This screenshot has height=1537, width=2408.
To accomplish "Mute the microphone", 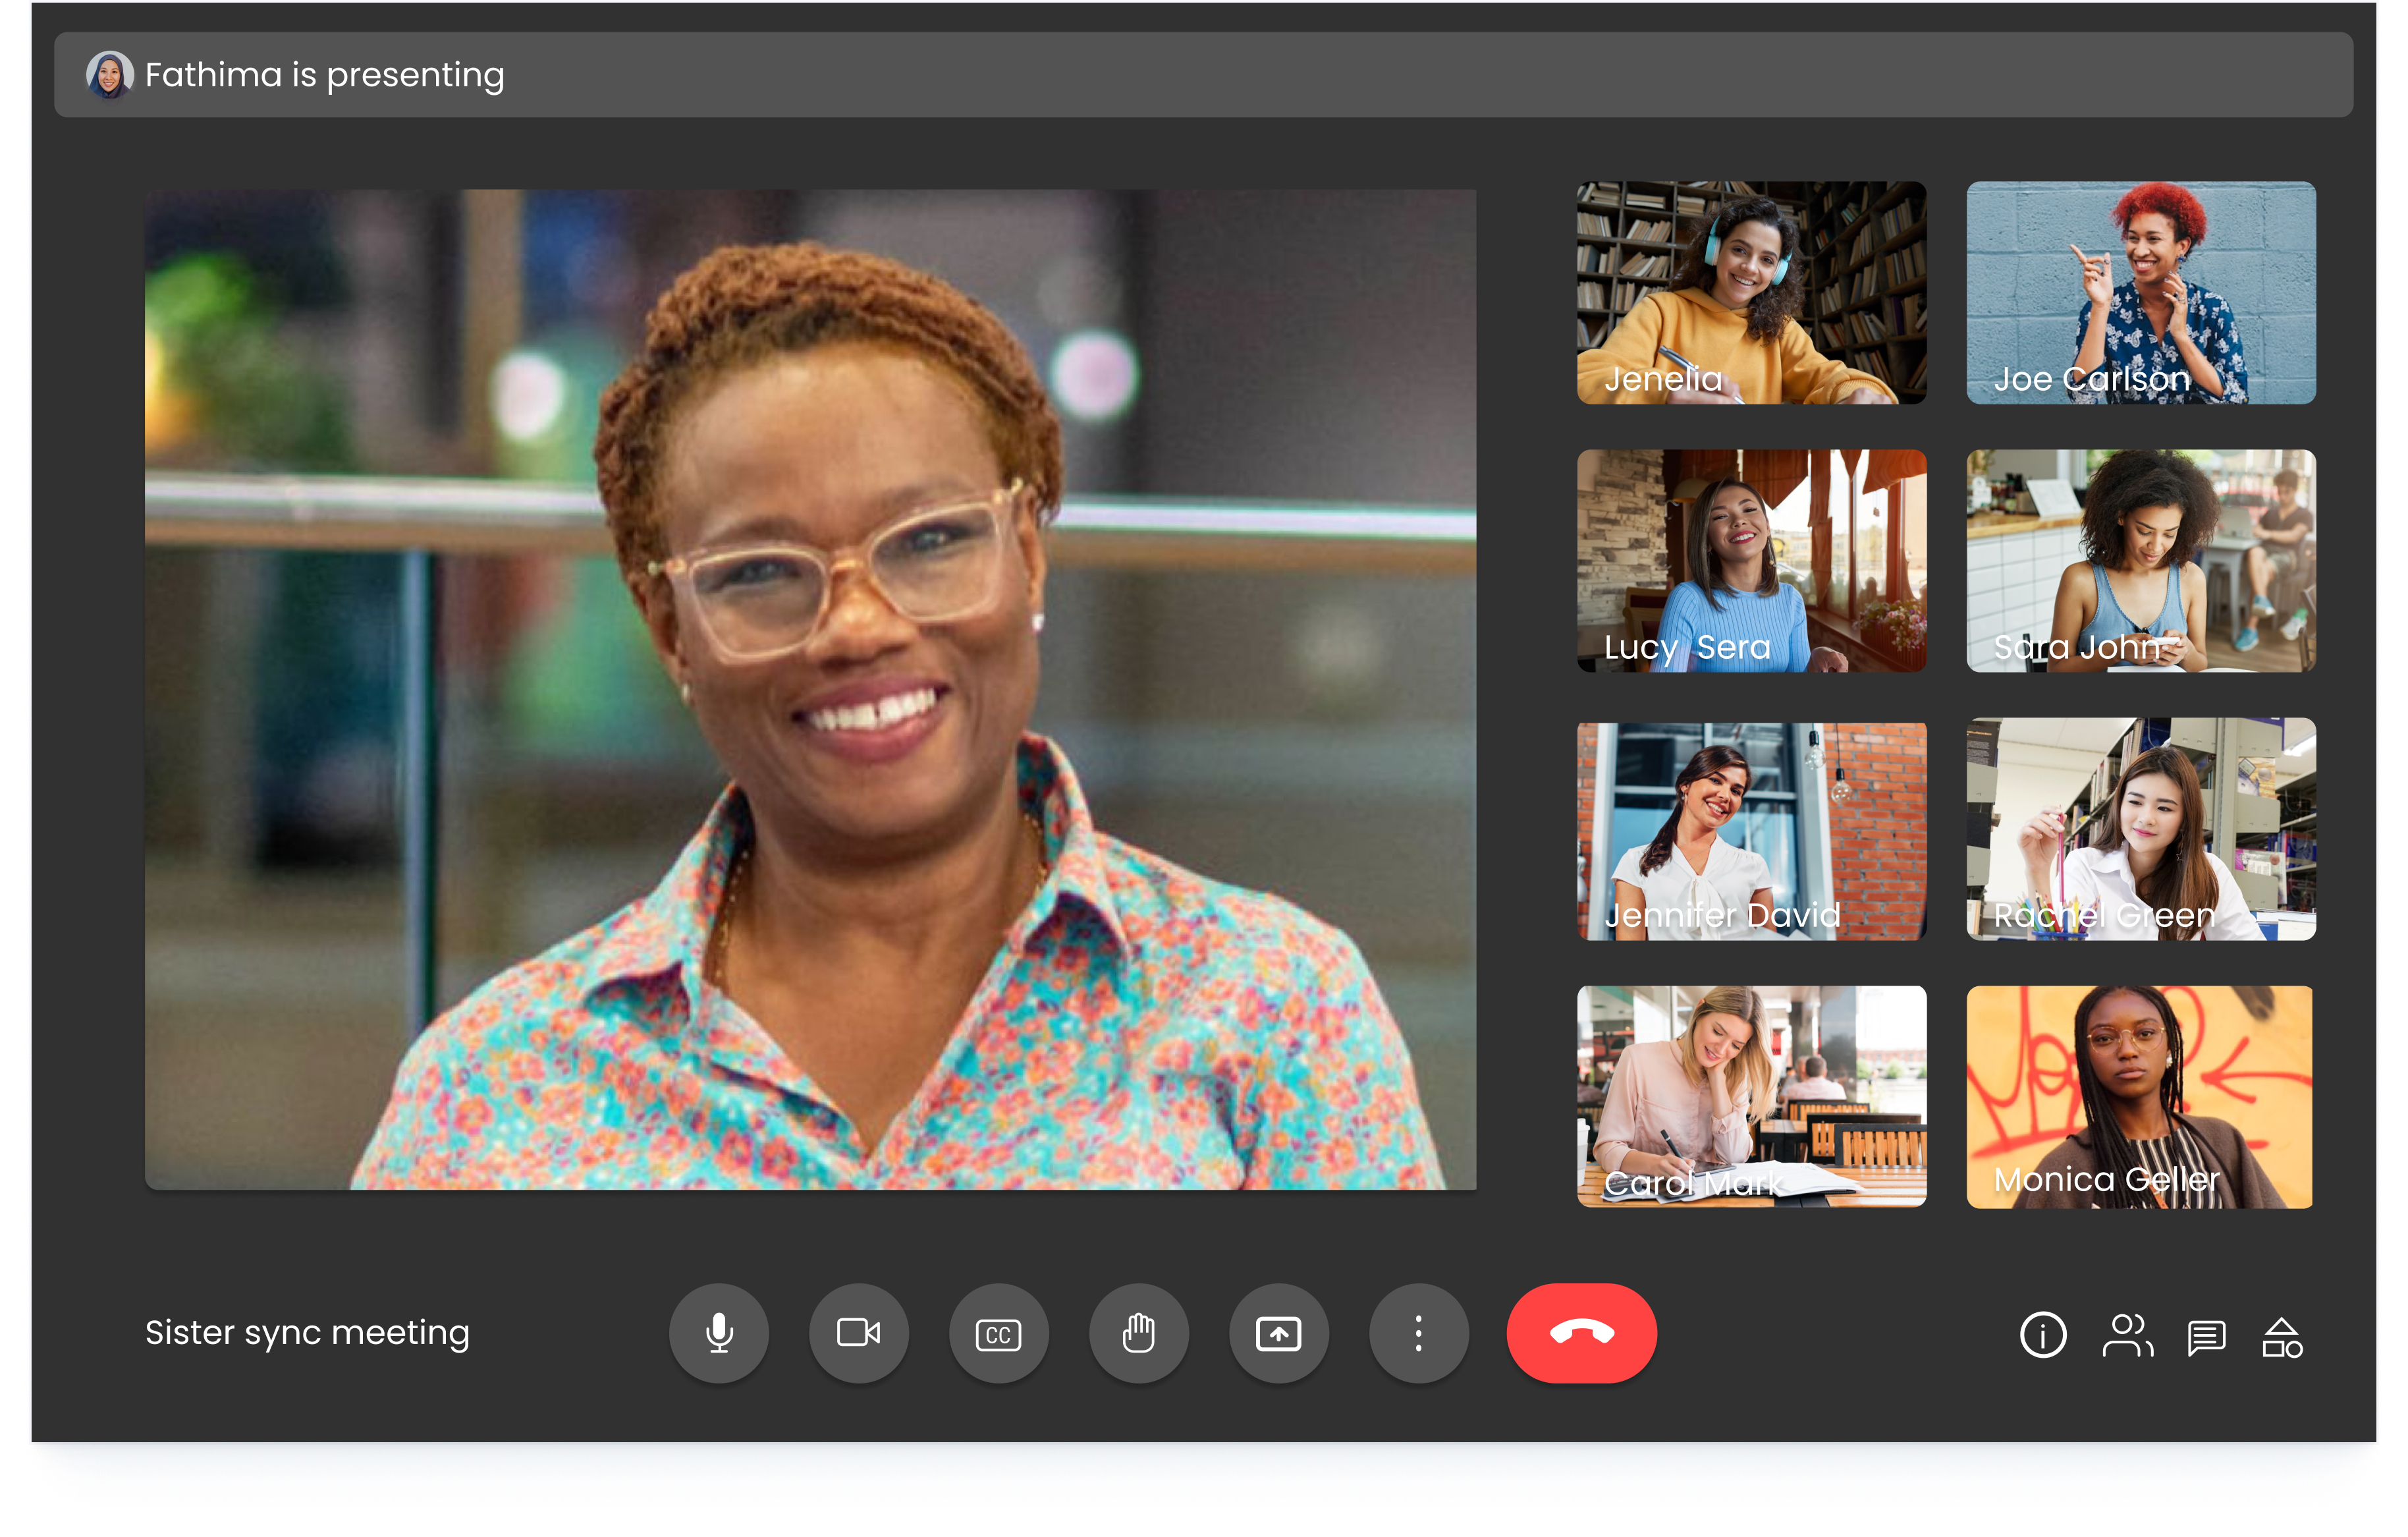I will pyautogui.click(x=718, y=1333).
